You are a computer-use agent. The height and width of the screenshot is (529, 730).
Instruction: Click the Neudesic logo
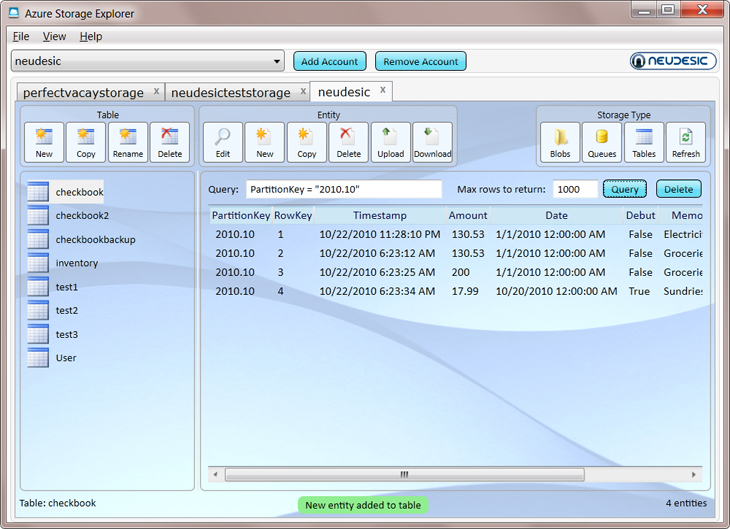click(673, 61)
